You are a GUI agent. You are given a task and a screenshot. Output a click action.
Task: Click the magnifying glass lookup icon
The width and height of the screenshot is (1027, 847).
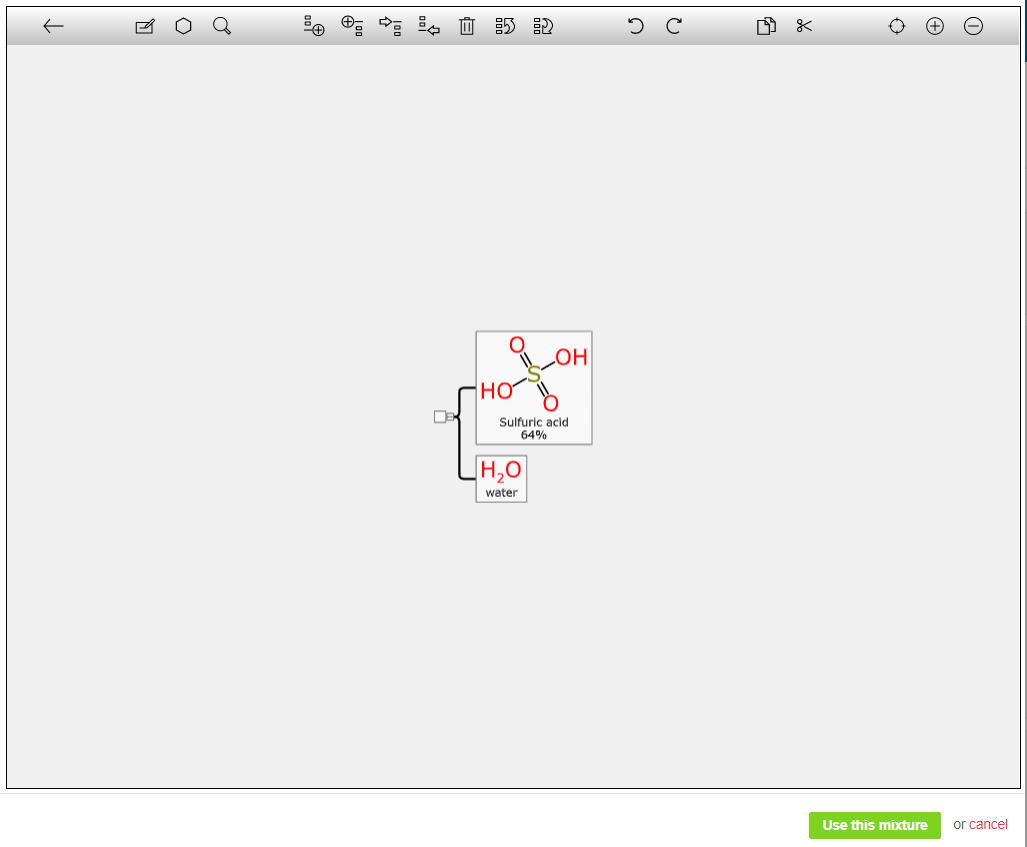(x=222, y=26)
